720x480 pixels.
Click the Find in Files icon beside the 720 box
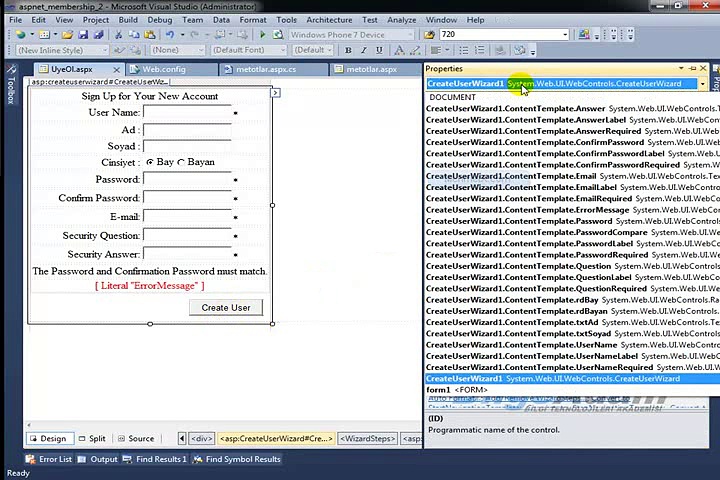[x=429, y=34]
